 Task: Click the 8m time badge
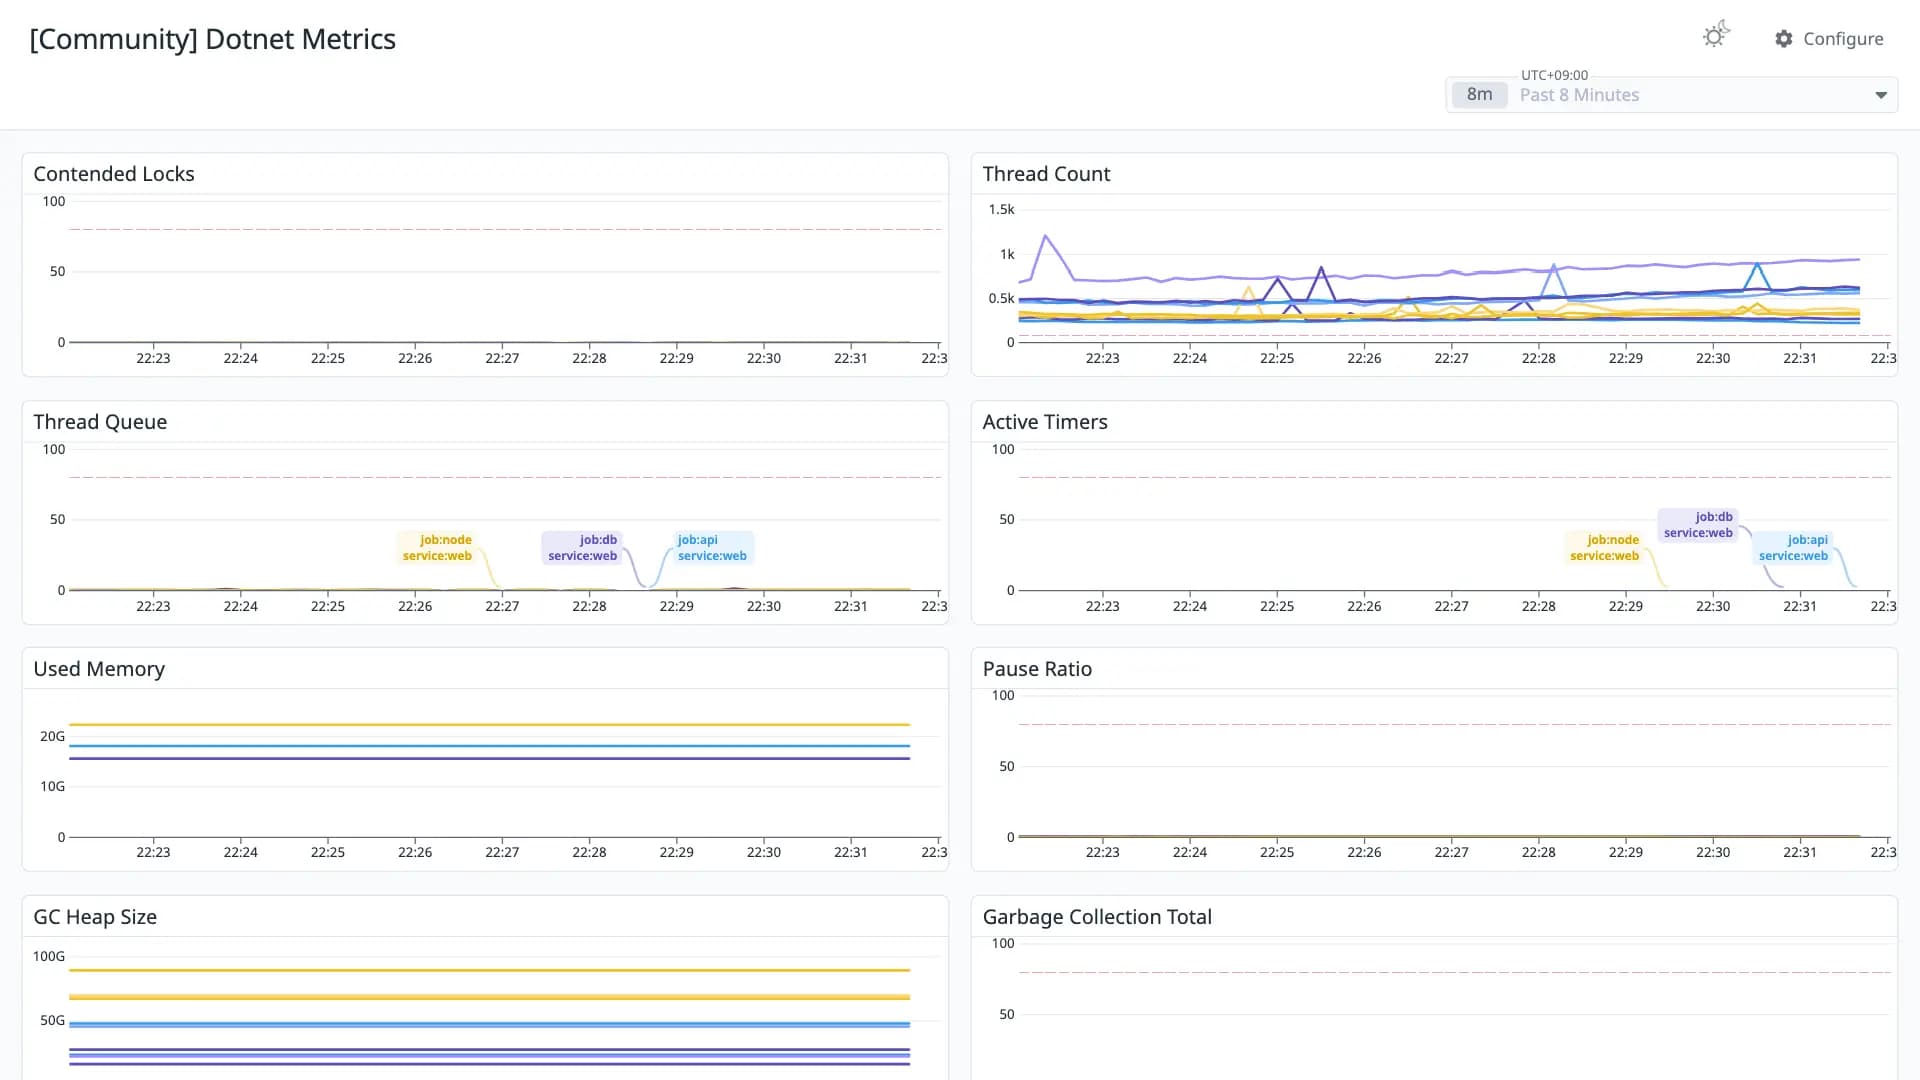[x=1479, y=95]
